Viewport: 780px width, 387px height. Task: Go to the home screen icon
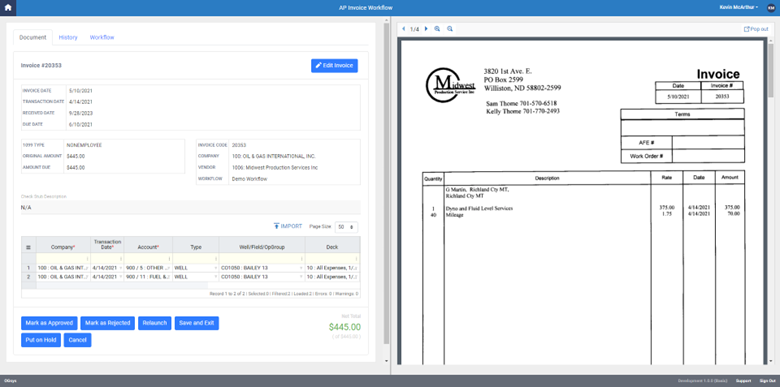pos(8,7)
